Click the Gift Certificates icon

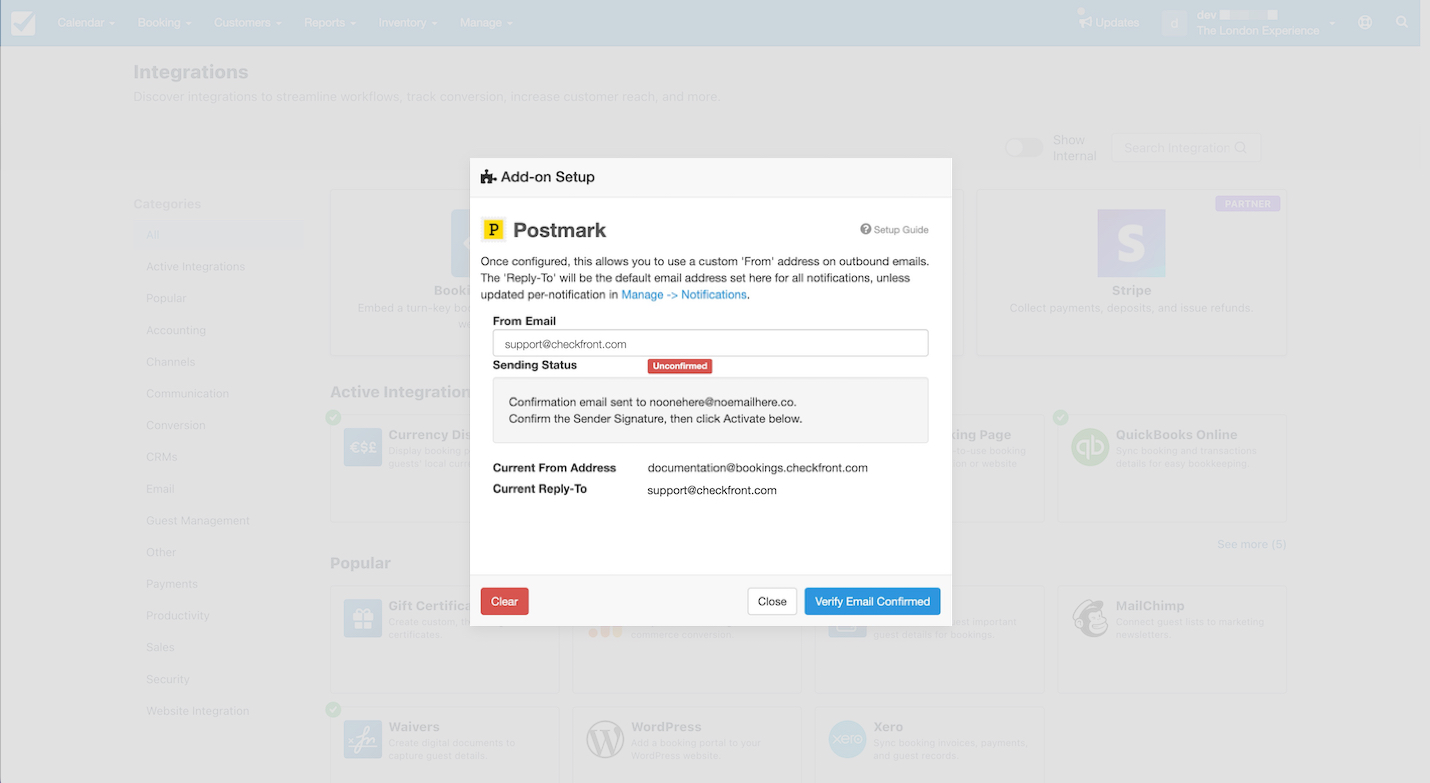[x=362, y=618]
